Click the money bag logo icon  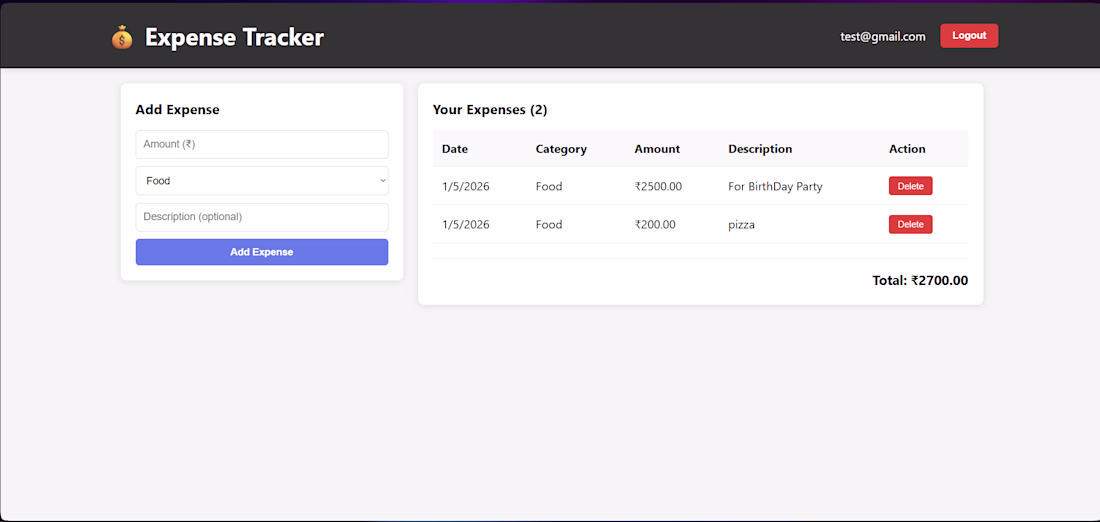[122, 38]
